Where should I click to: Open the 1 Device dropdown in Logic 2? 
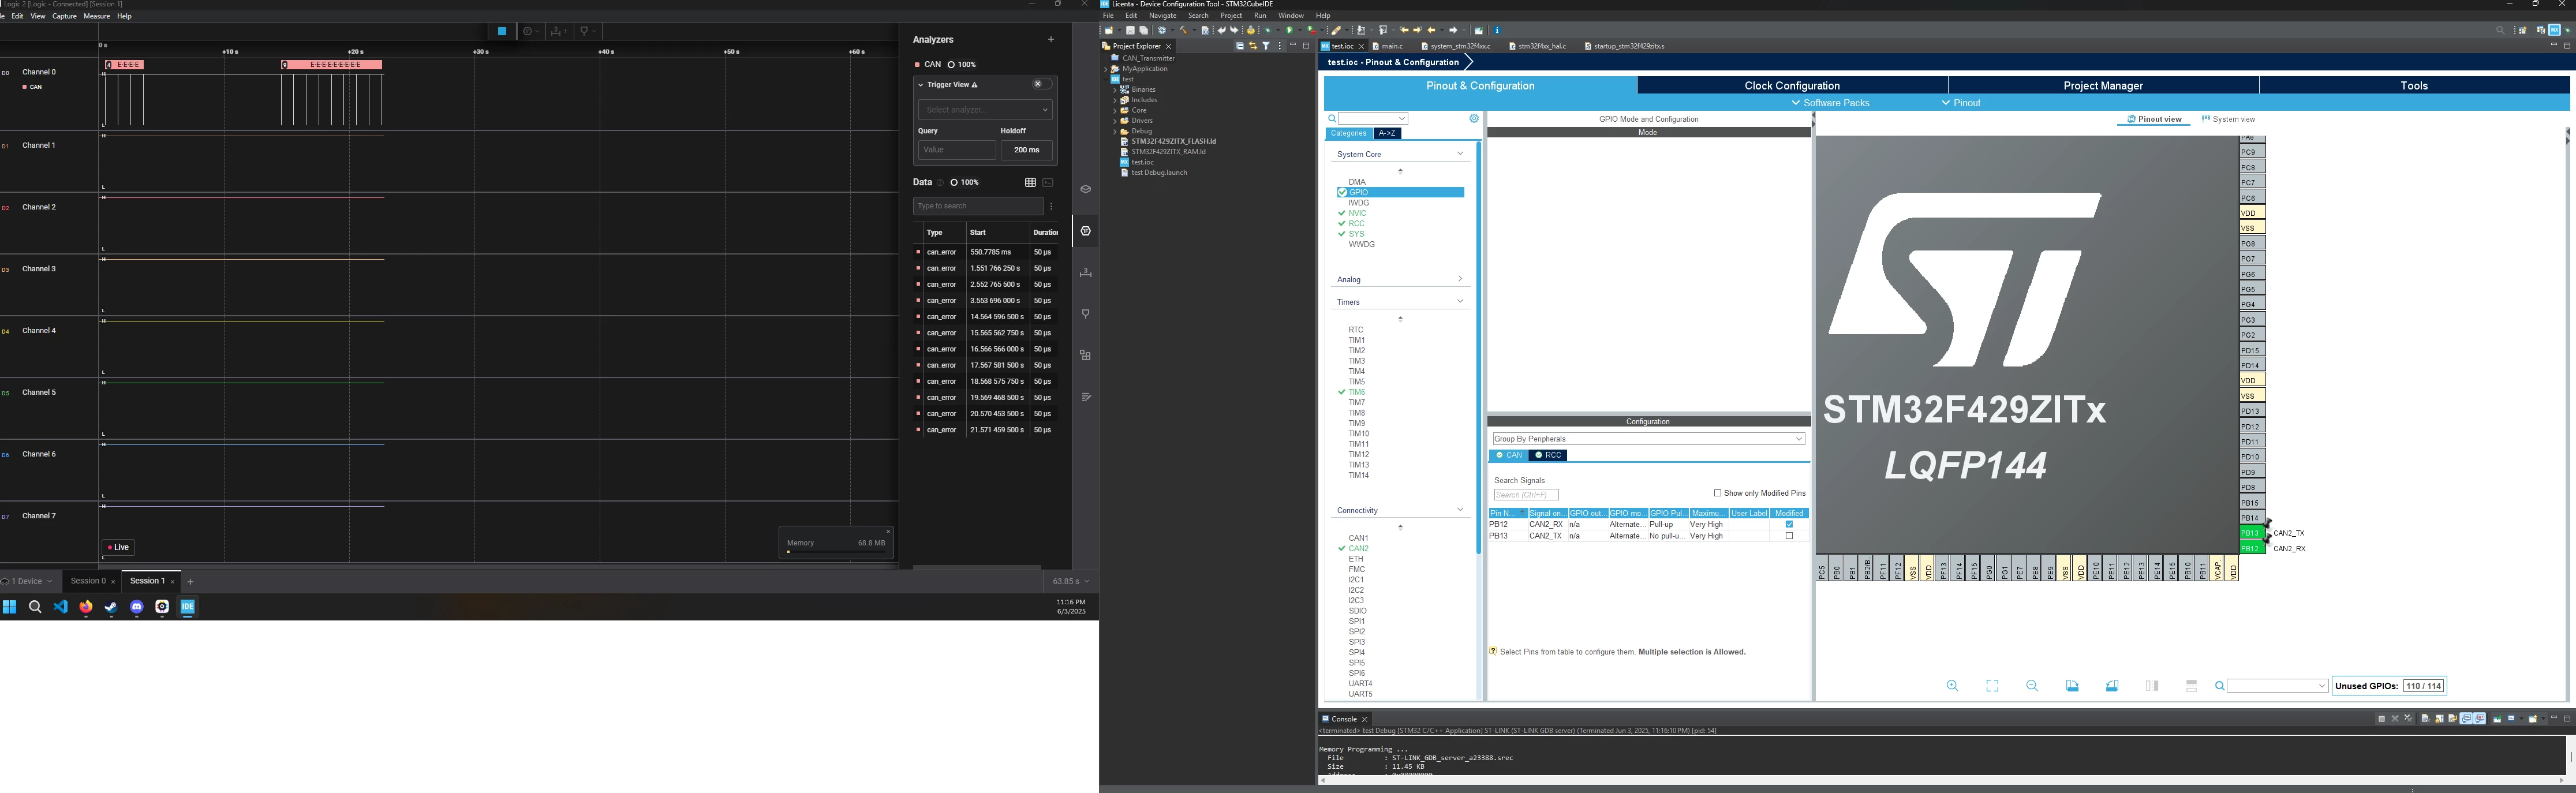click(28, 581)
